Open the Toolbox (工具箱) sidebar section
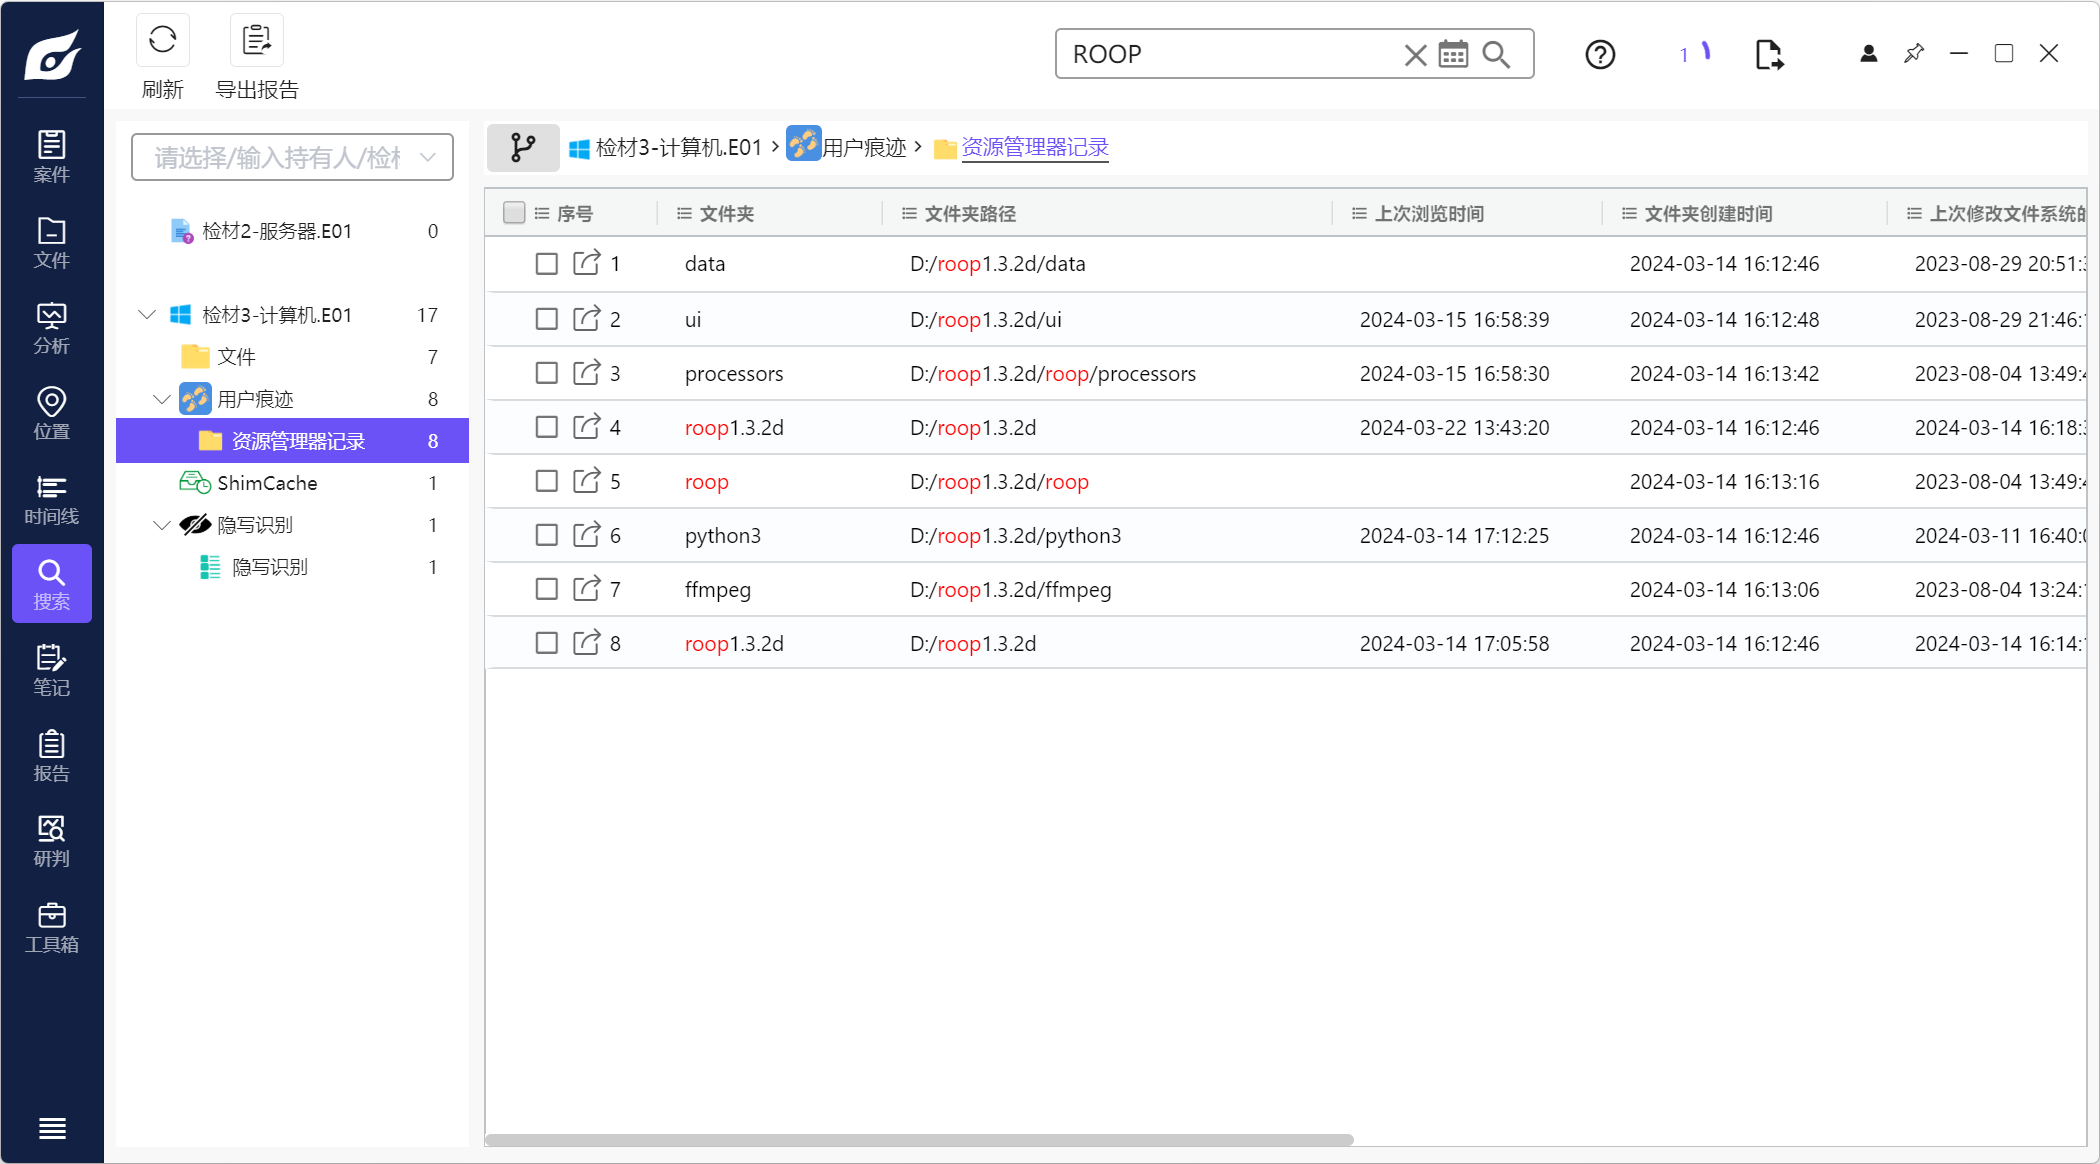Viewport: 2100px width, 1164px height. click(x=51, y=927)
